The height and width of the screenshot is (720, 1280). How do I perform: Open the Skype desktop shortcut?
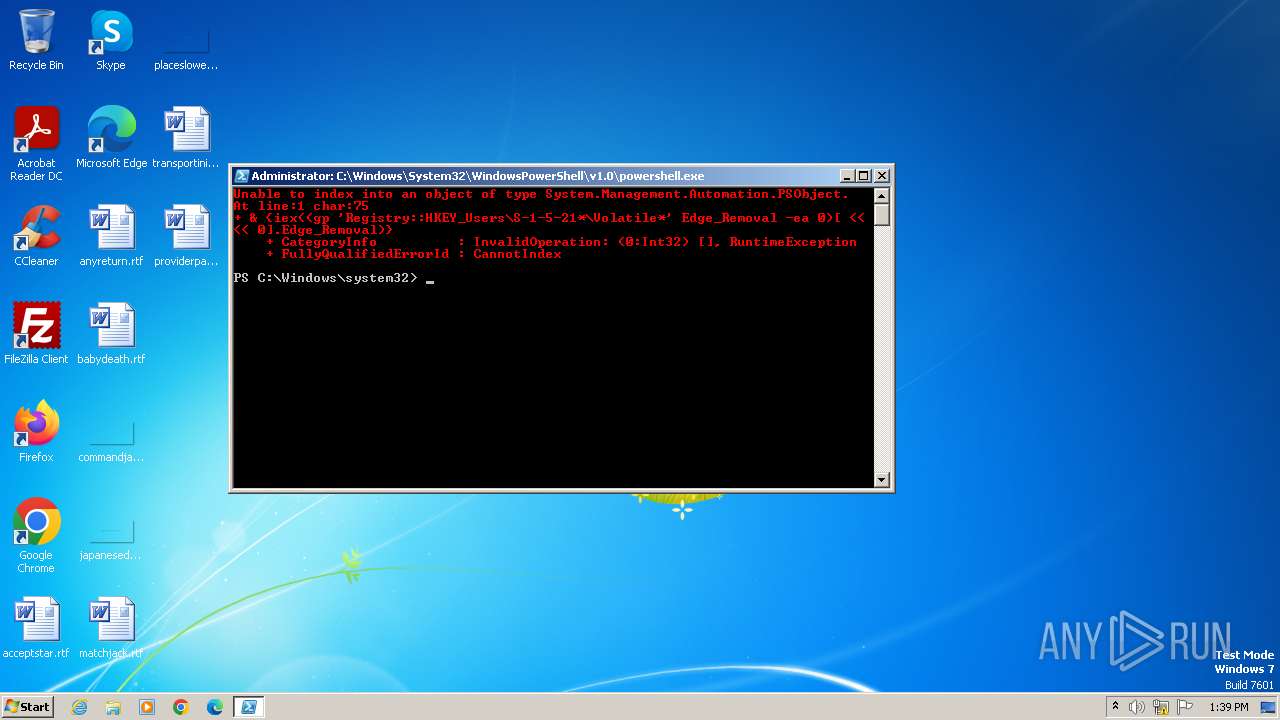click(111, 40)
